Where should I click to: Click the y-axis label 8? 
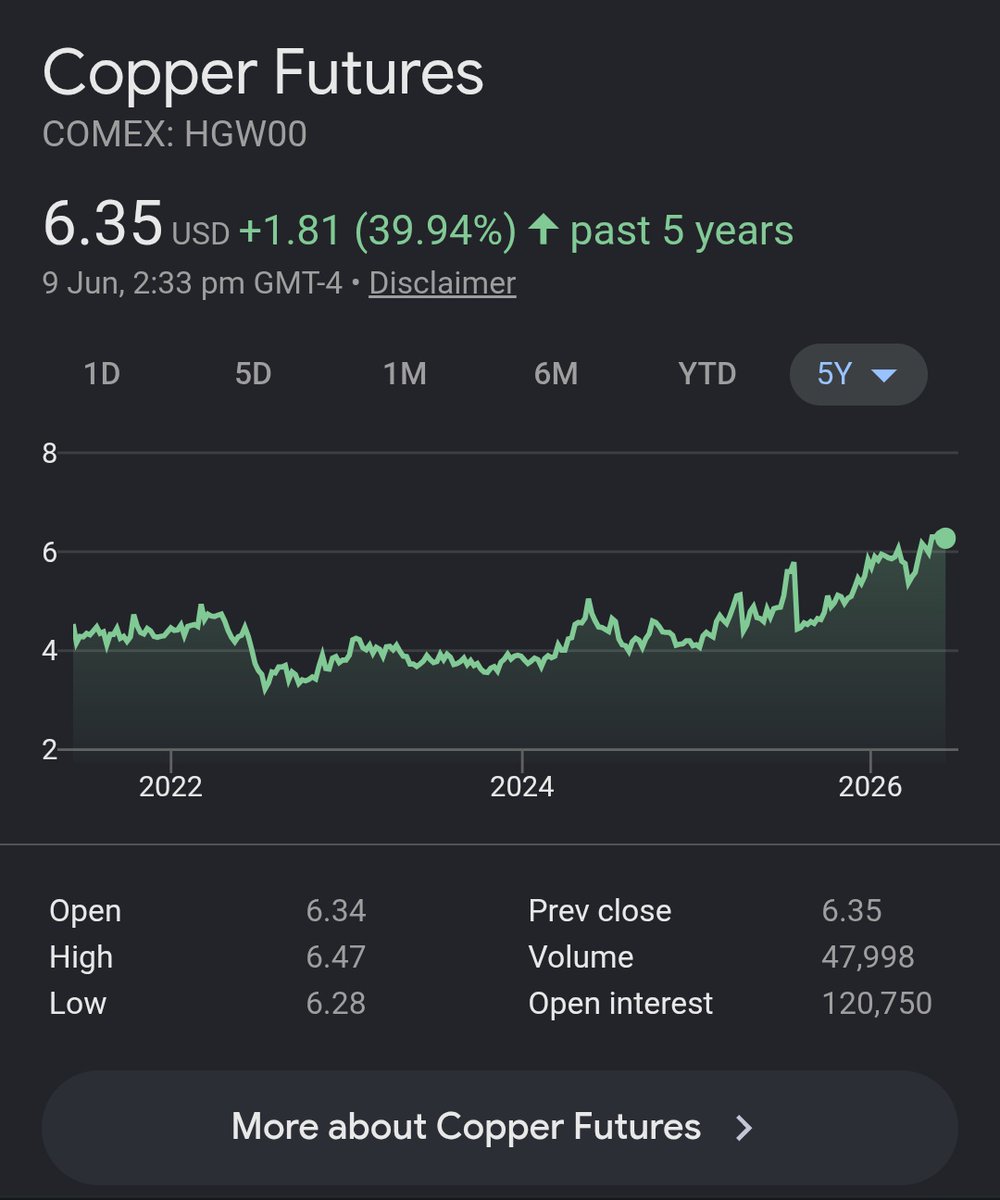(x=49, y=454)
